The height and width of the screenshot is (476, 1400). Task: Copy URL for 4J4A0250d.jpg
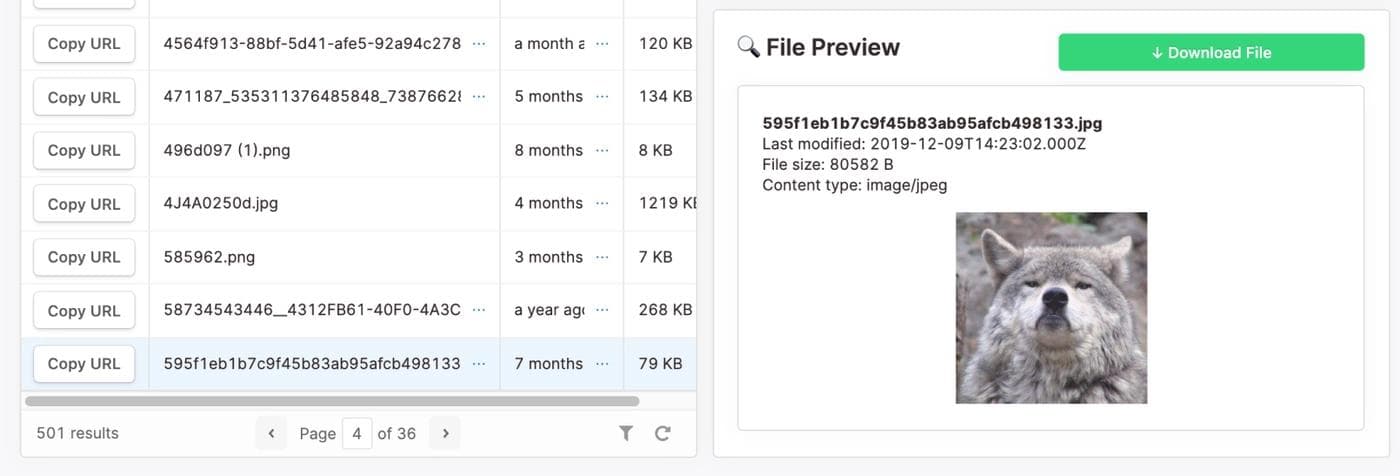point(84,203)
